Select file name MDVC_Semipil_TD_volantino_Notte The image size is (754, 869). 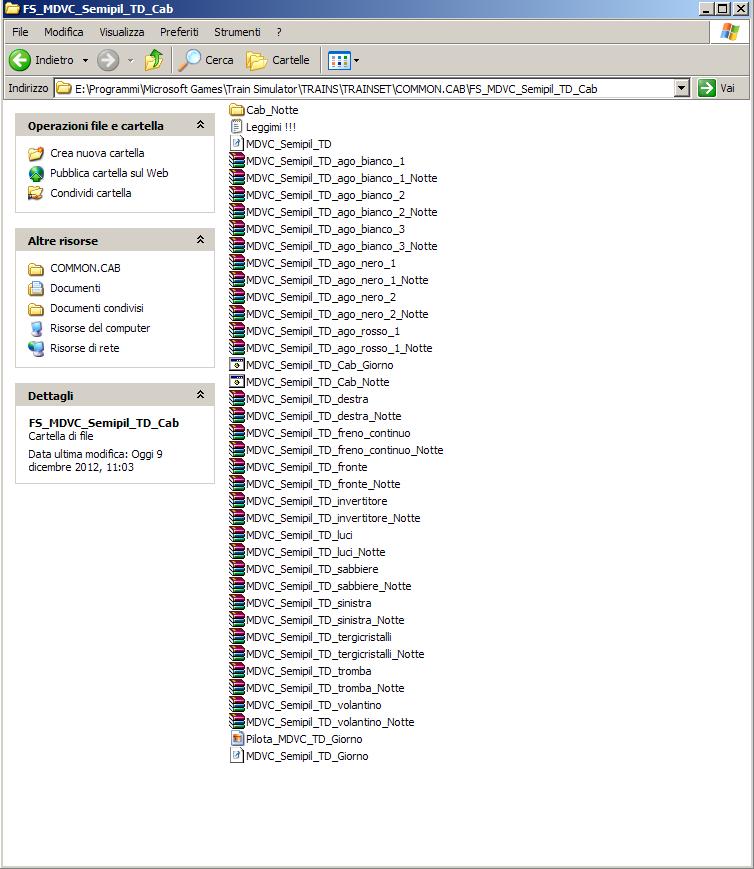330,722
